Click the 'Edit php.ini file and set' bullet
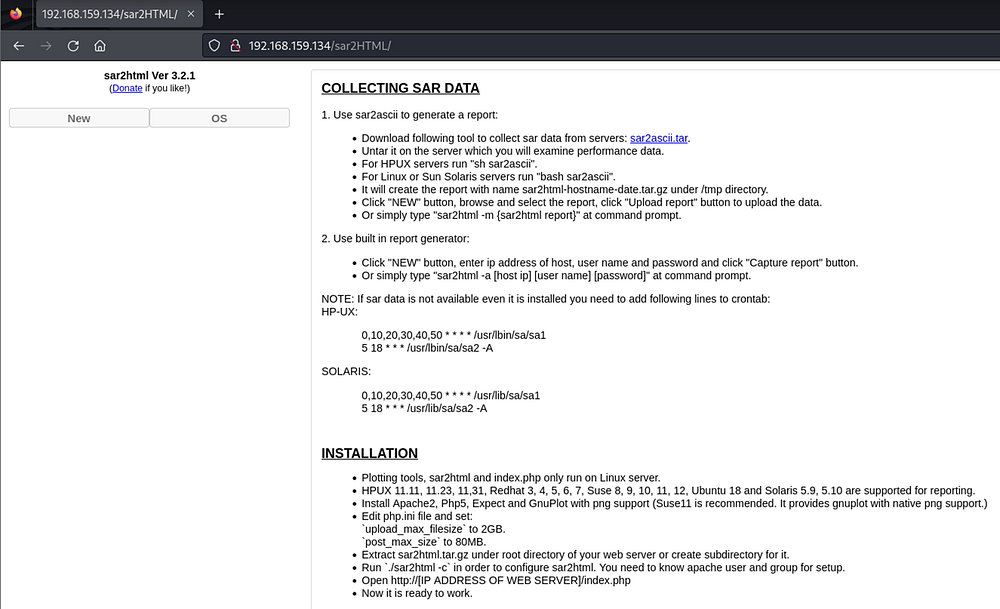Screen dimensions: 1000x609 coord(417,516)
